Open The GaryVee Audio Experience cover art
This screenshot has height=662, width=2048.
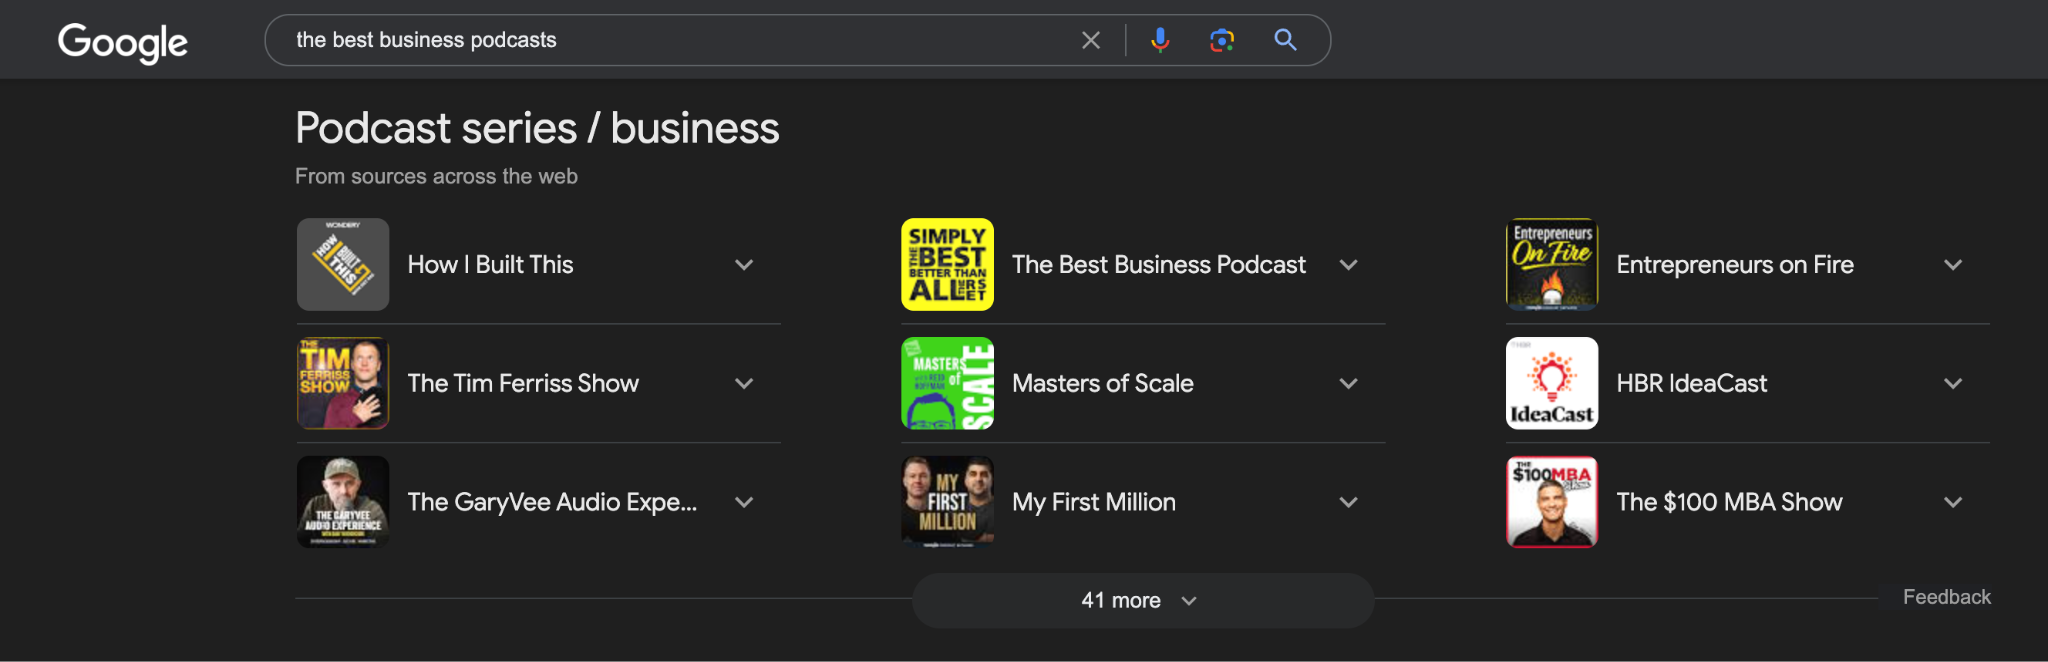(343, 502)
